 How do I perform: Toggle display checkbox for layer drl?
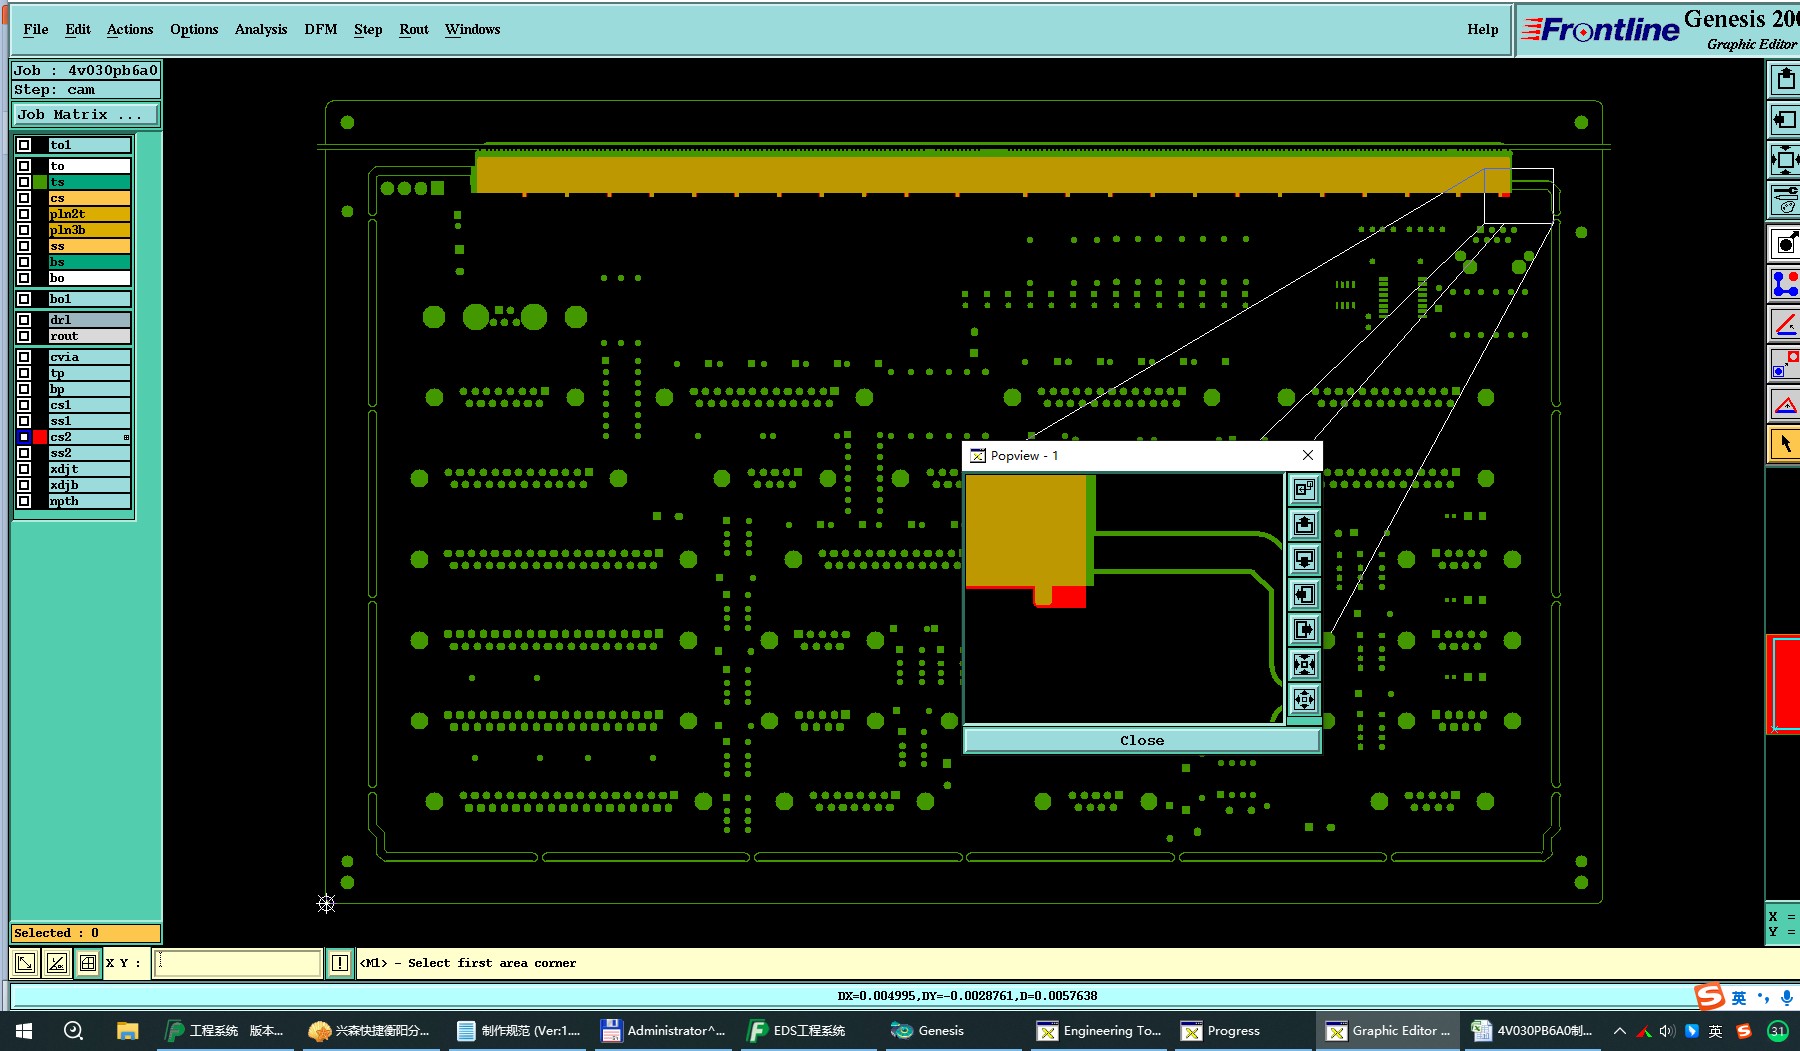[x=24, y=320]
